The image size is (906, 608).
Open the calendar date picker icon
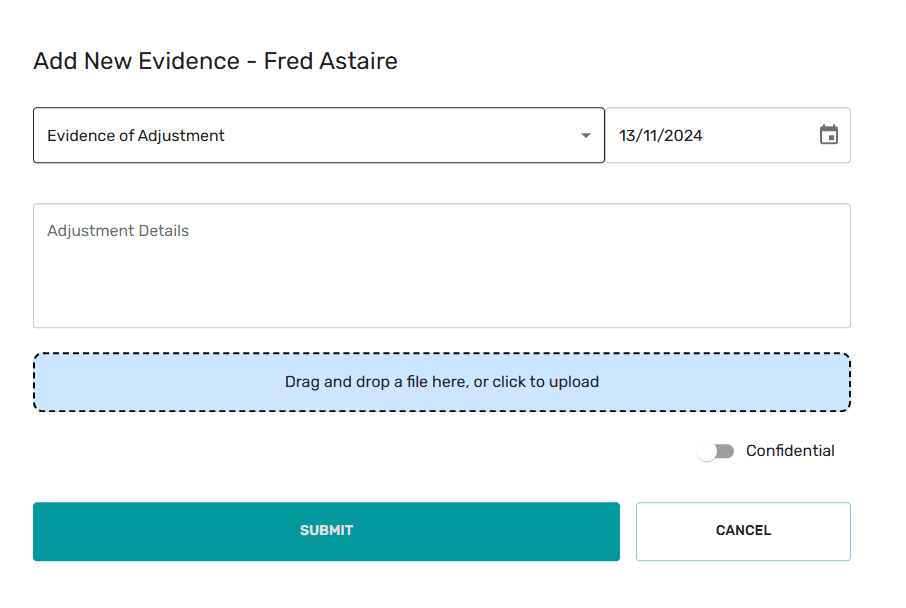coord(829,135)
